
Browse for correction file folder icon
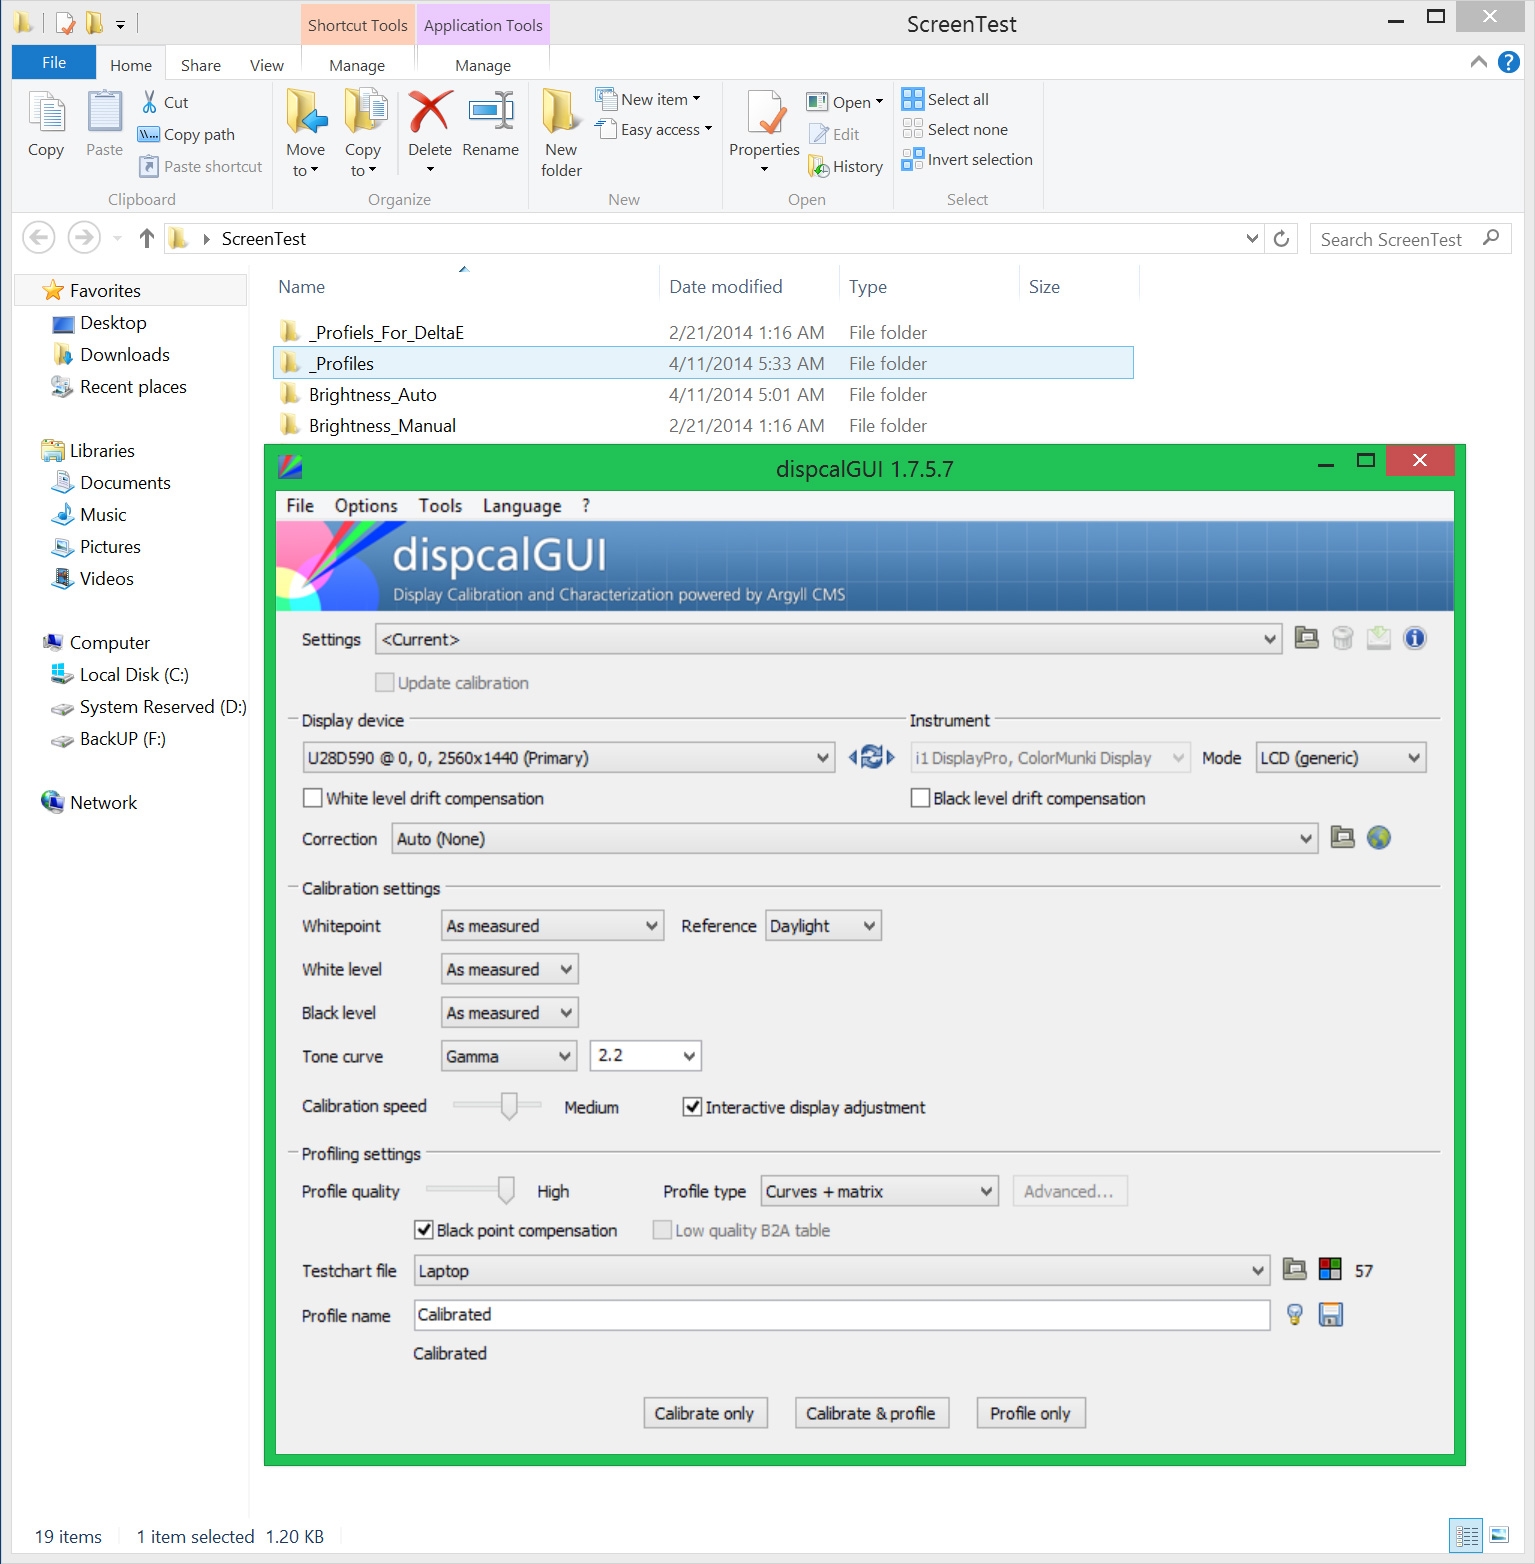[x=1342, y=838]
